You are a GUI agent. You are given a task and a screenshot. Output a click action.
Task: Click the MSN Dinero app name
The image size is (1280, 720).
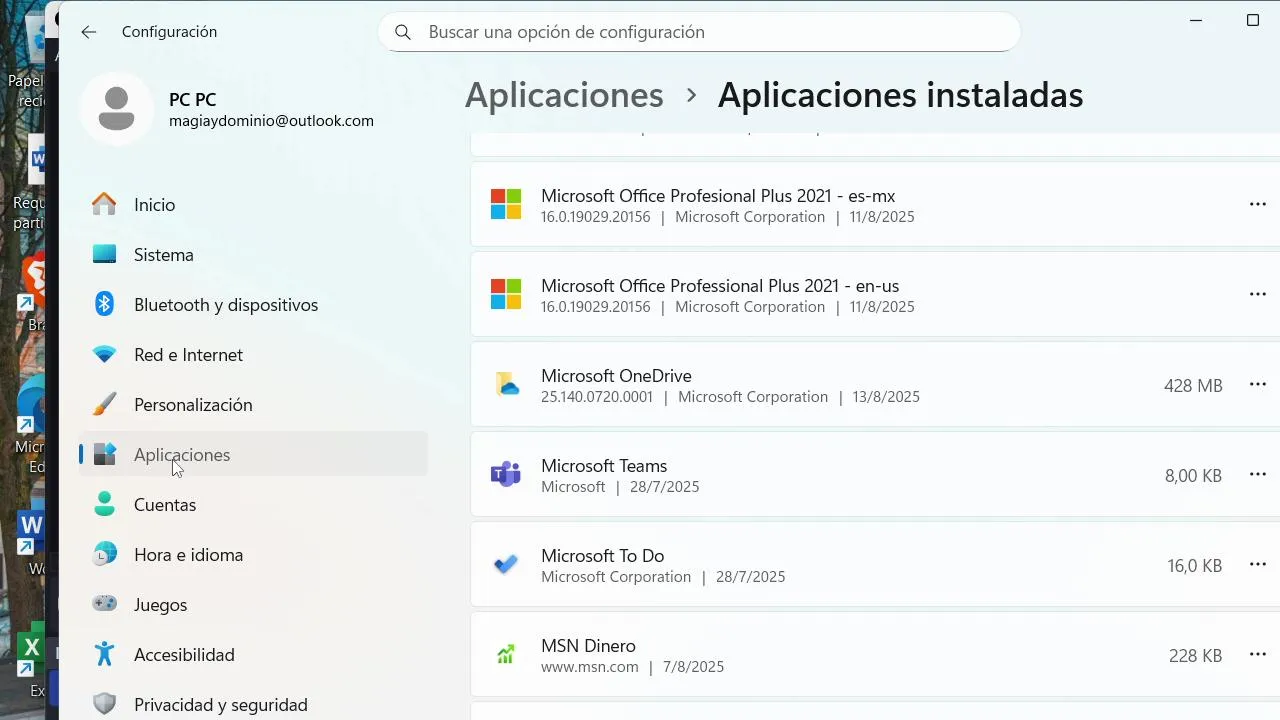[x=588, y=646]
